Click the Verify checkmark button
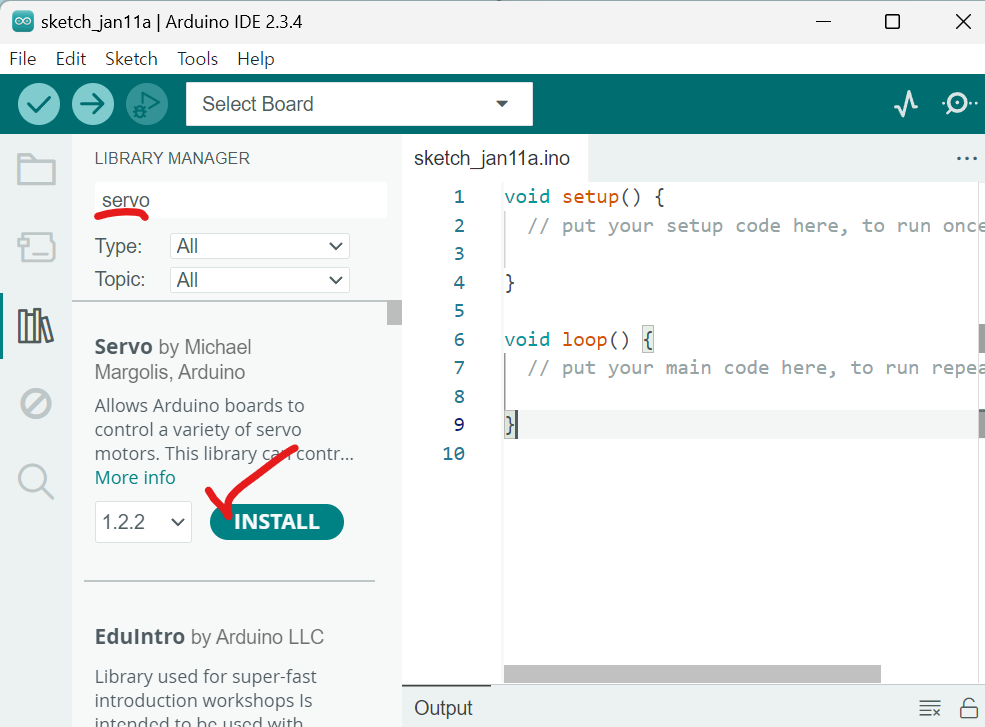The image size is (985, 727). [39, 104]
